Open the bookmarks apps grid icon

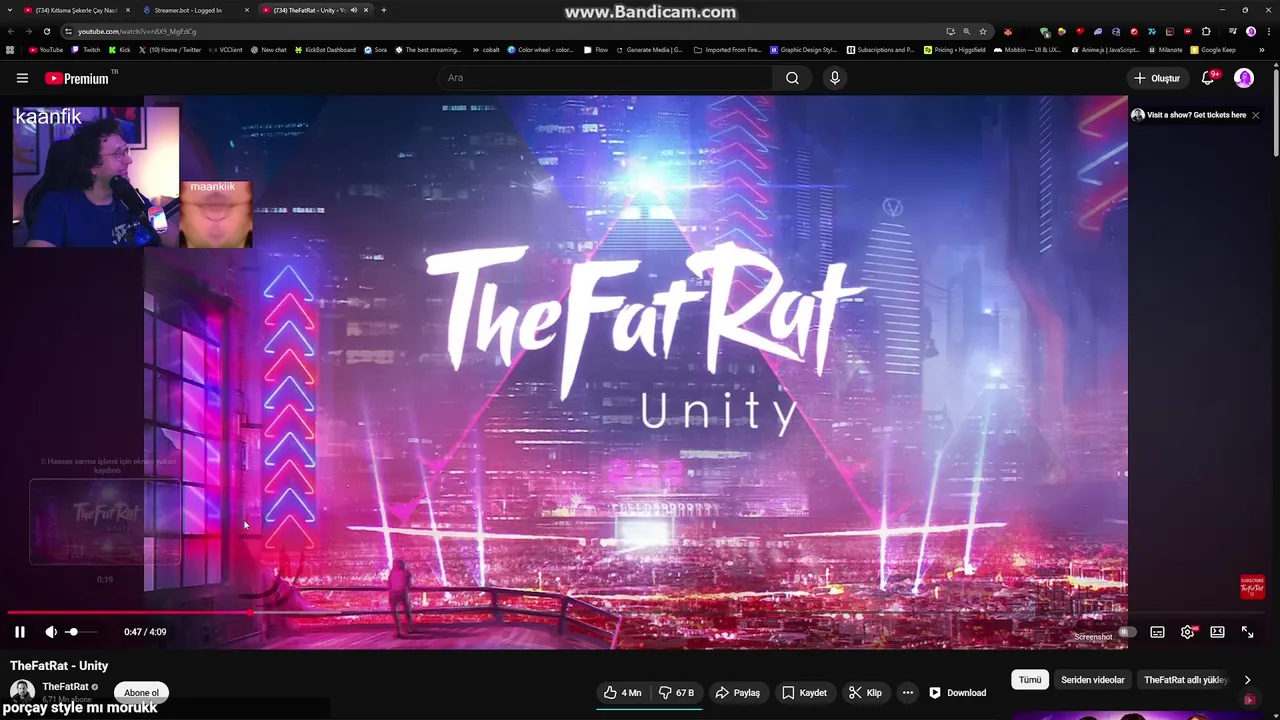[10, 49]
